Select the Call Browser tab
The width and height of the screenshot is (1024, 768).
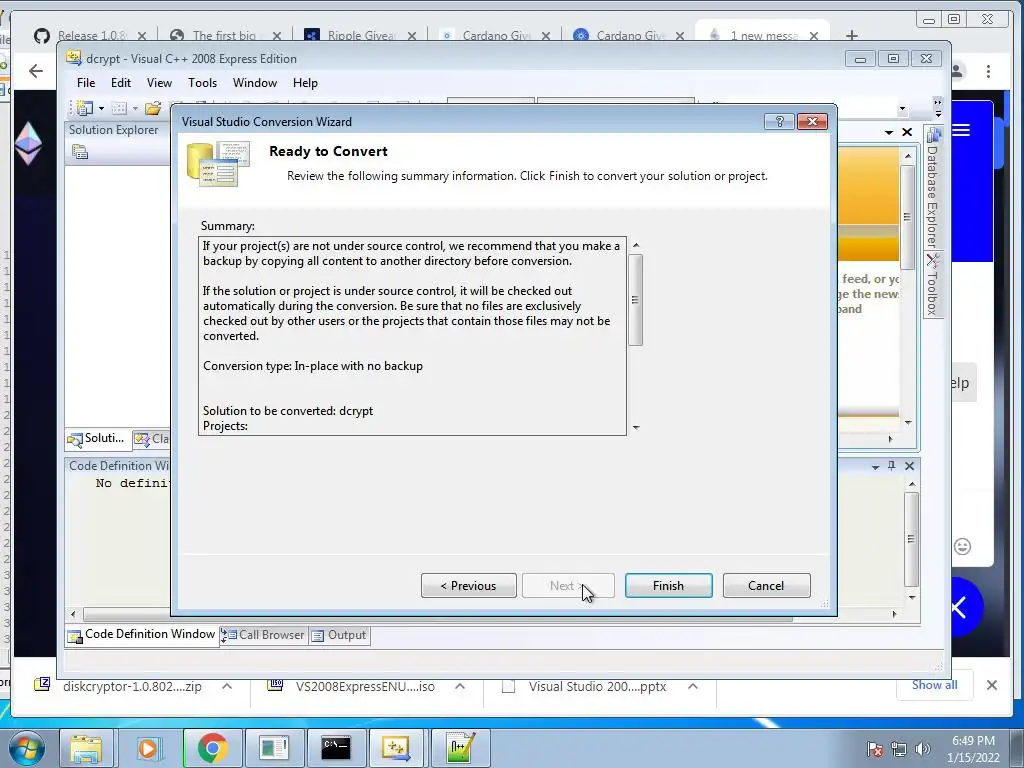click(x=263, y=635)
